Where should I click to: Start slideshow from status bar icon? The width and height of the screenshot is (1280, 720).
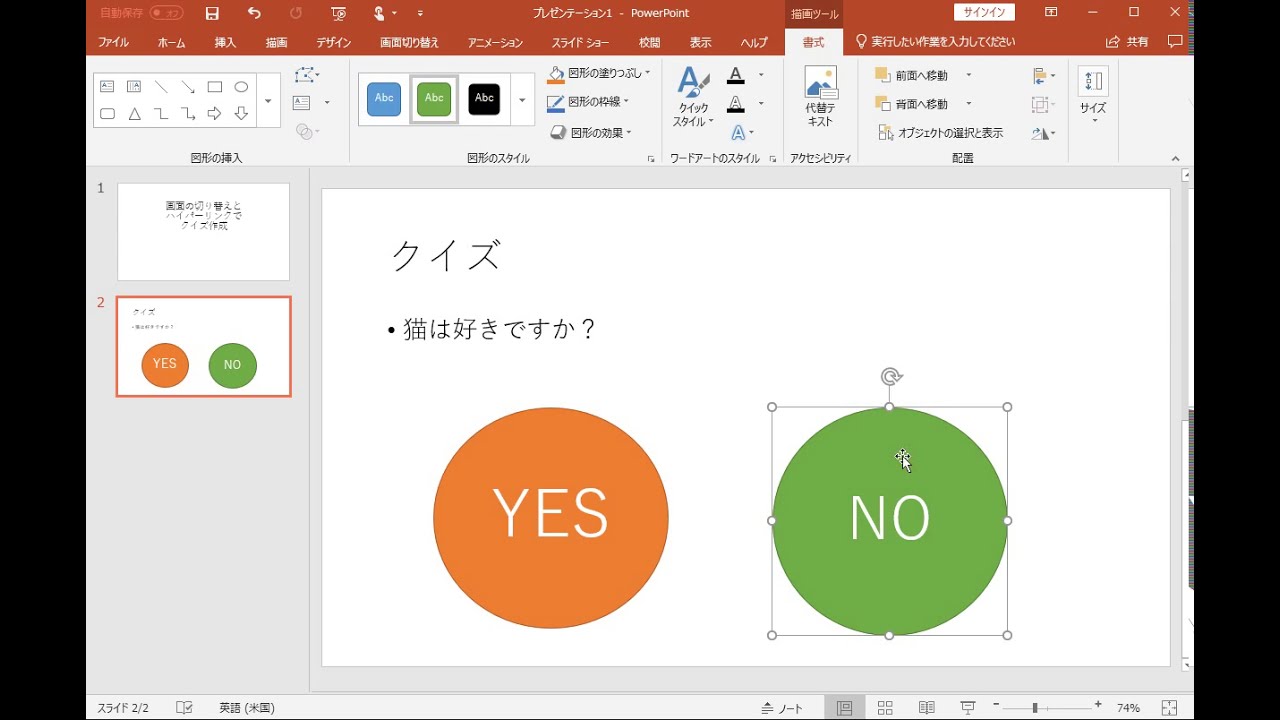pyautogui.click(x=968, y=708)
